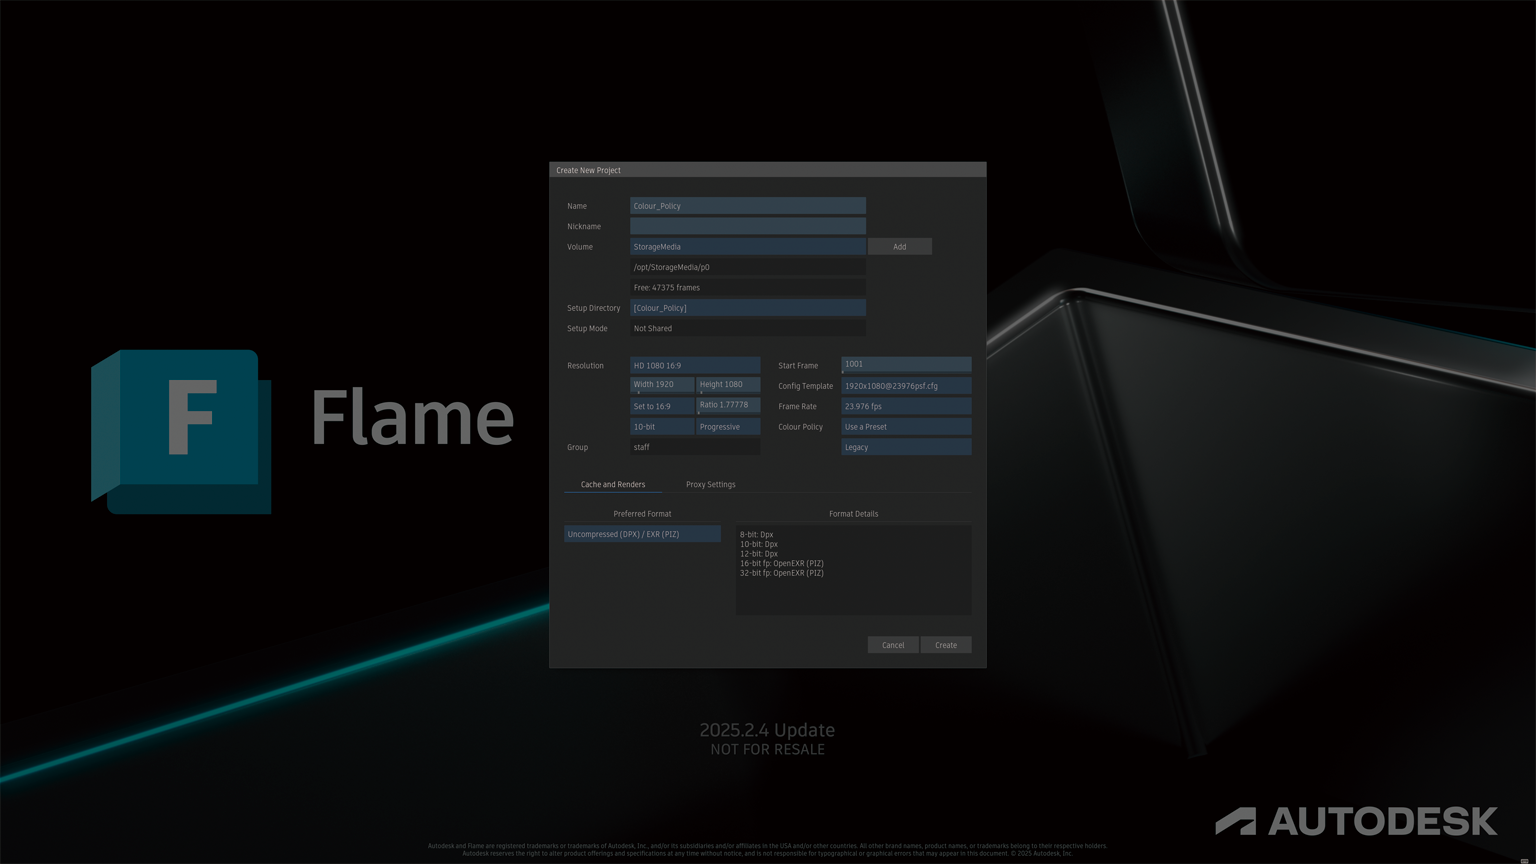
Task: Click the Ratio 1.77778 field
Action: (x=728, y=406)
